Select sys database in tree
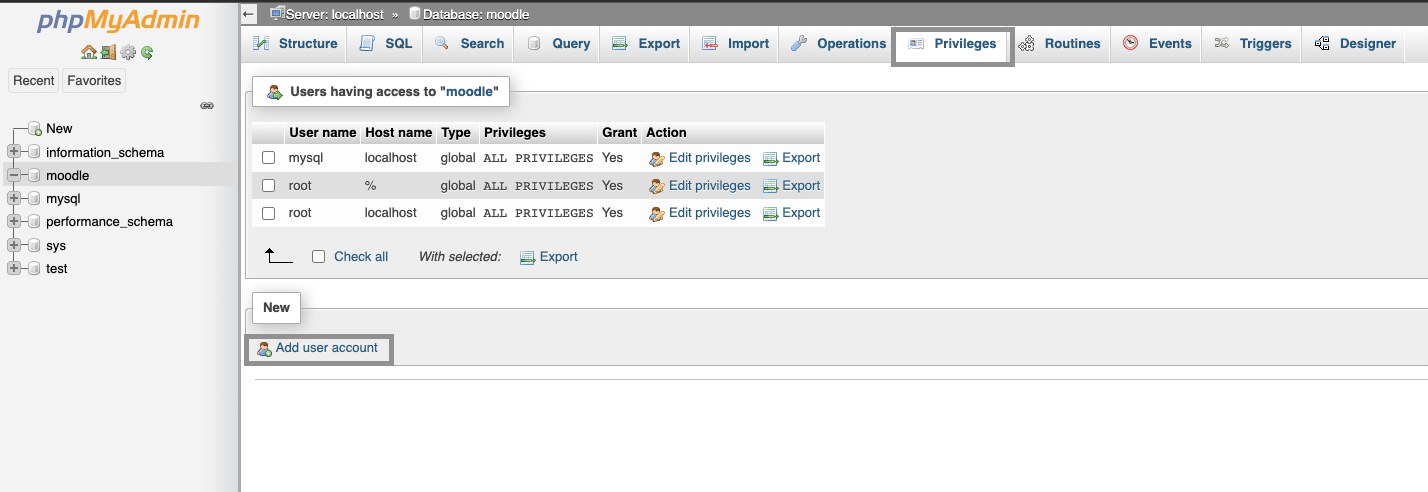The width and height of the screenshot is (1428, 492). [56, 245]
